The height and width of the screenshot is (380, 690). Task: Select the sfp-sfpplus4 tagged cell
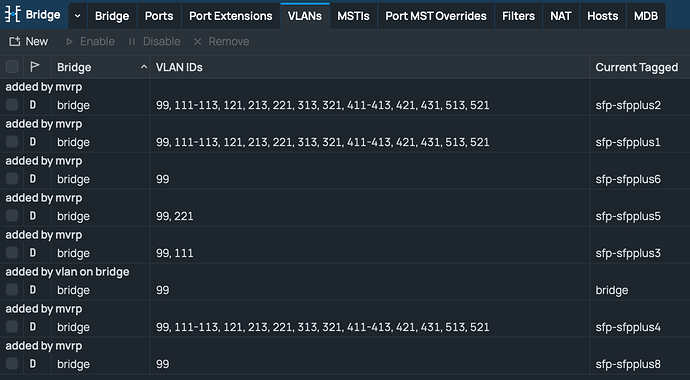point(628,327)
